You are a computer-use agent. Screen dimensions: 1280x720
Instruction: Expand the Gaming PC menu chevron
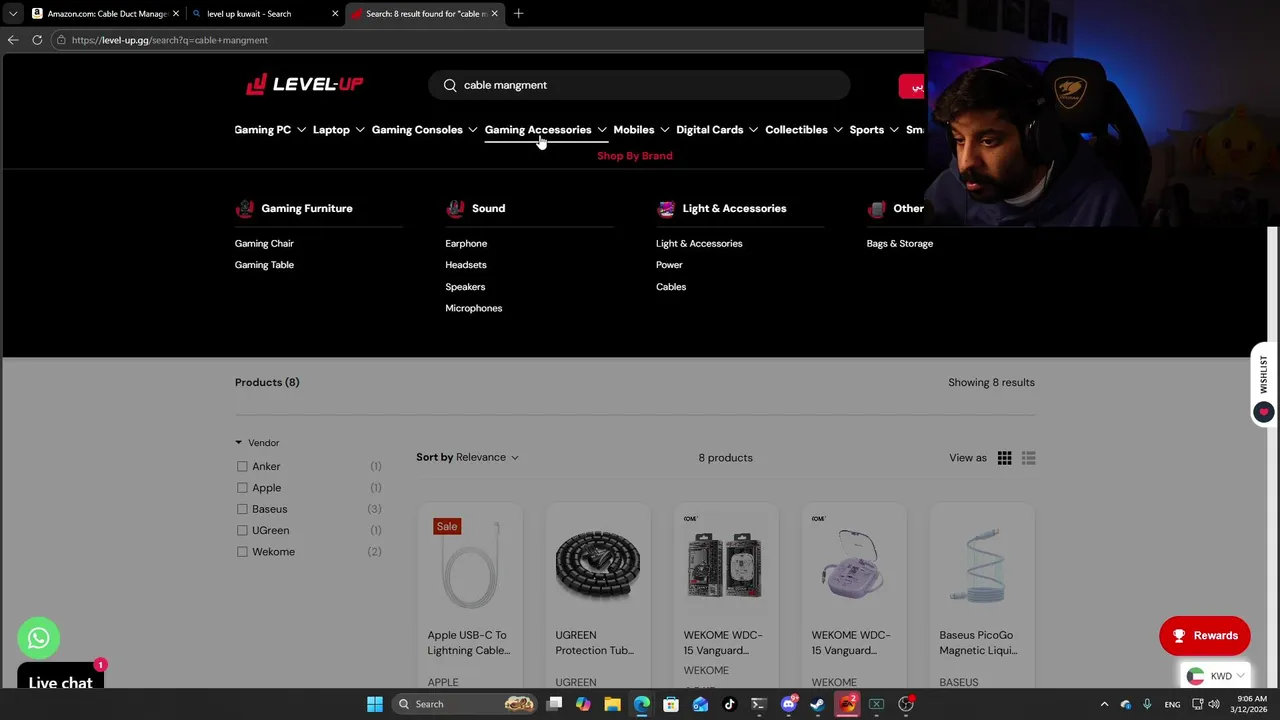[x=301, y=130]
